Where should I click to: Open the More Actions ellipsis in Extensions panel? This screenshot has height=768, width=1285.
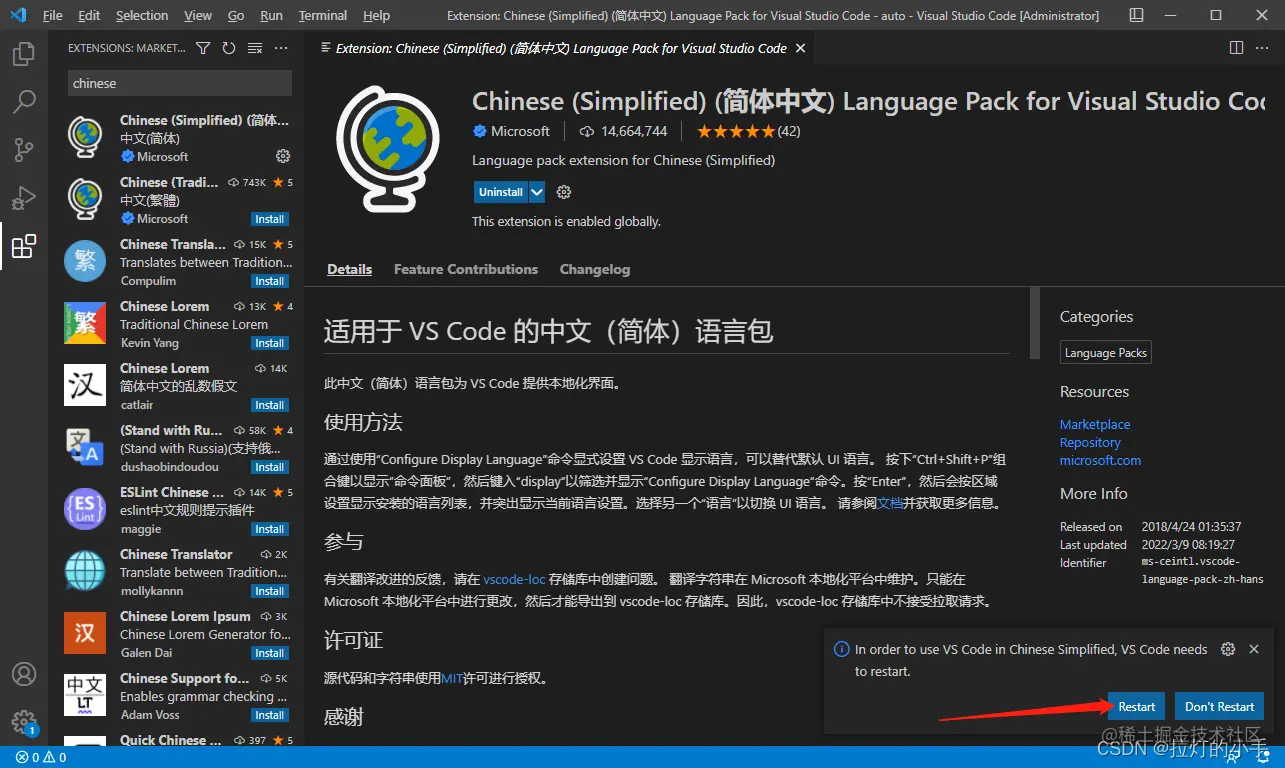pyautogui.click(x=281, y=47)
